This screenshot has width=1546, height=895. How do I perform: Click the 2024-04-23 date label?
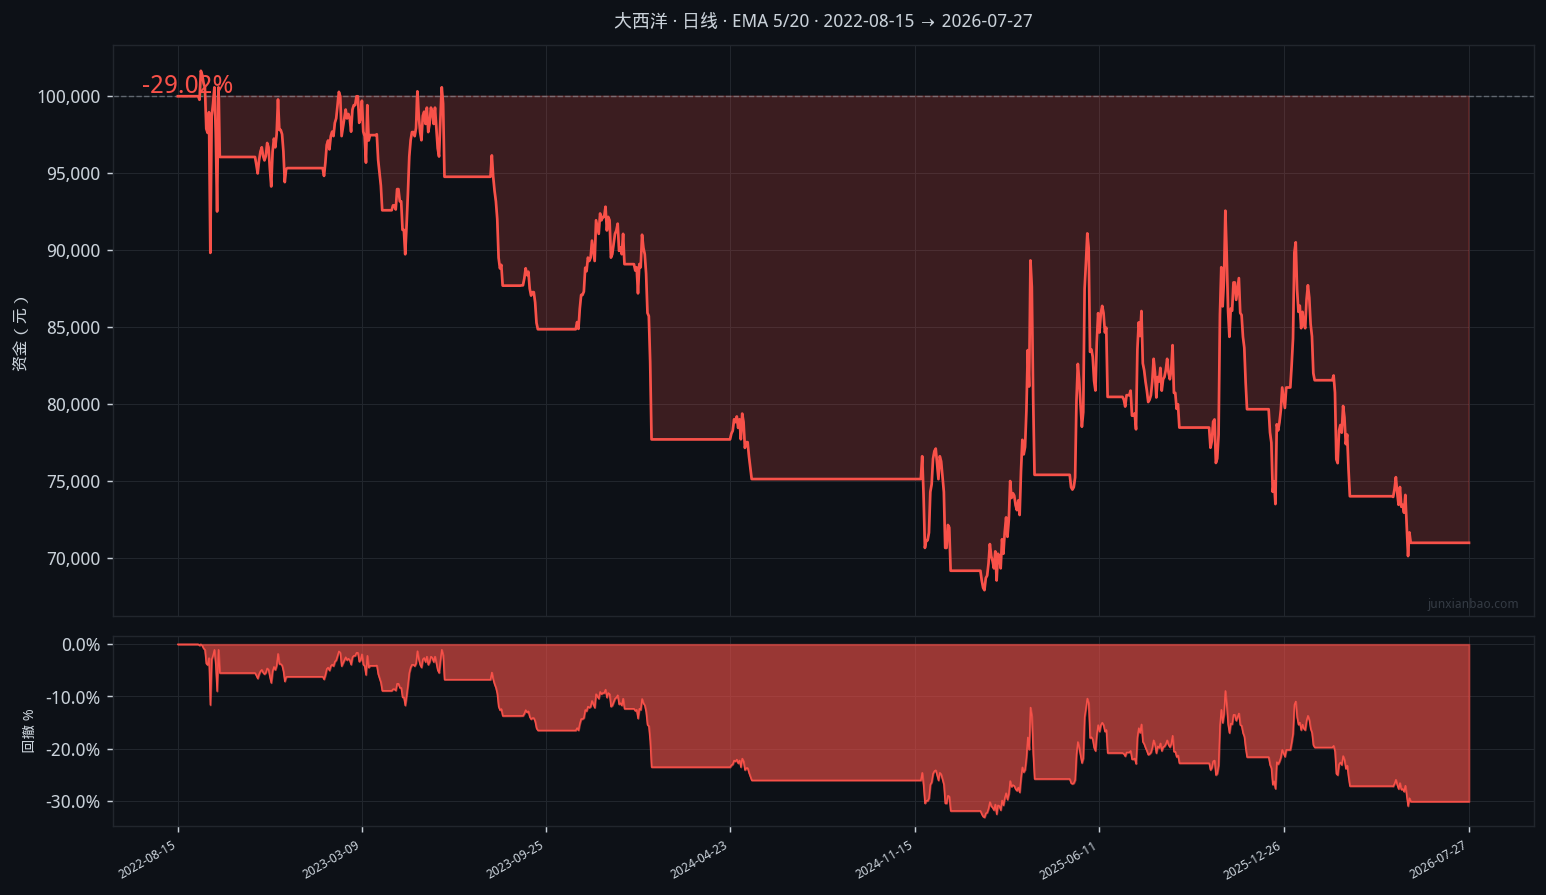699,860
